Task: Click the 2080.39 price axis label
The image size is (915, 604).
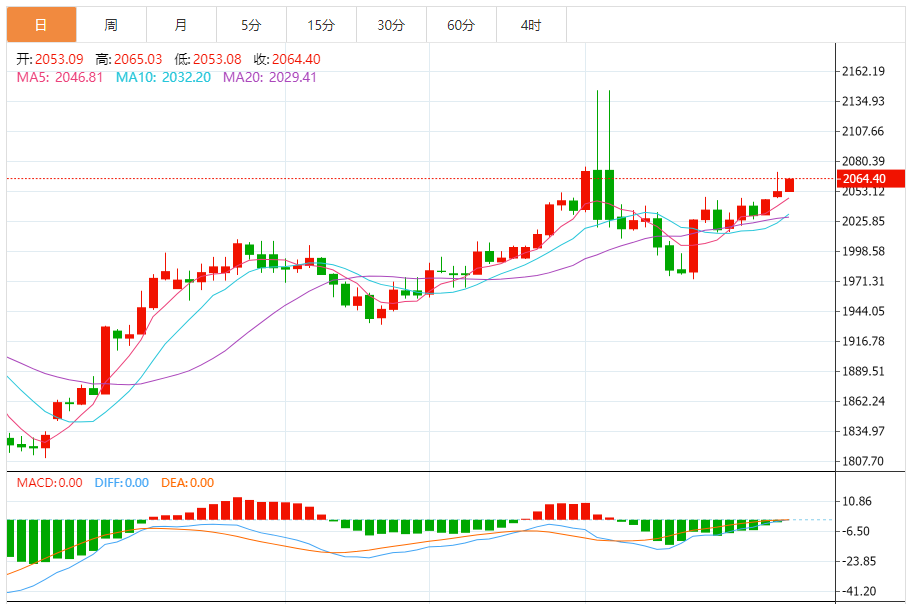Action: [863, 161]
